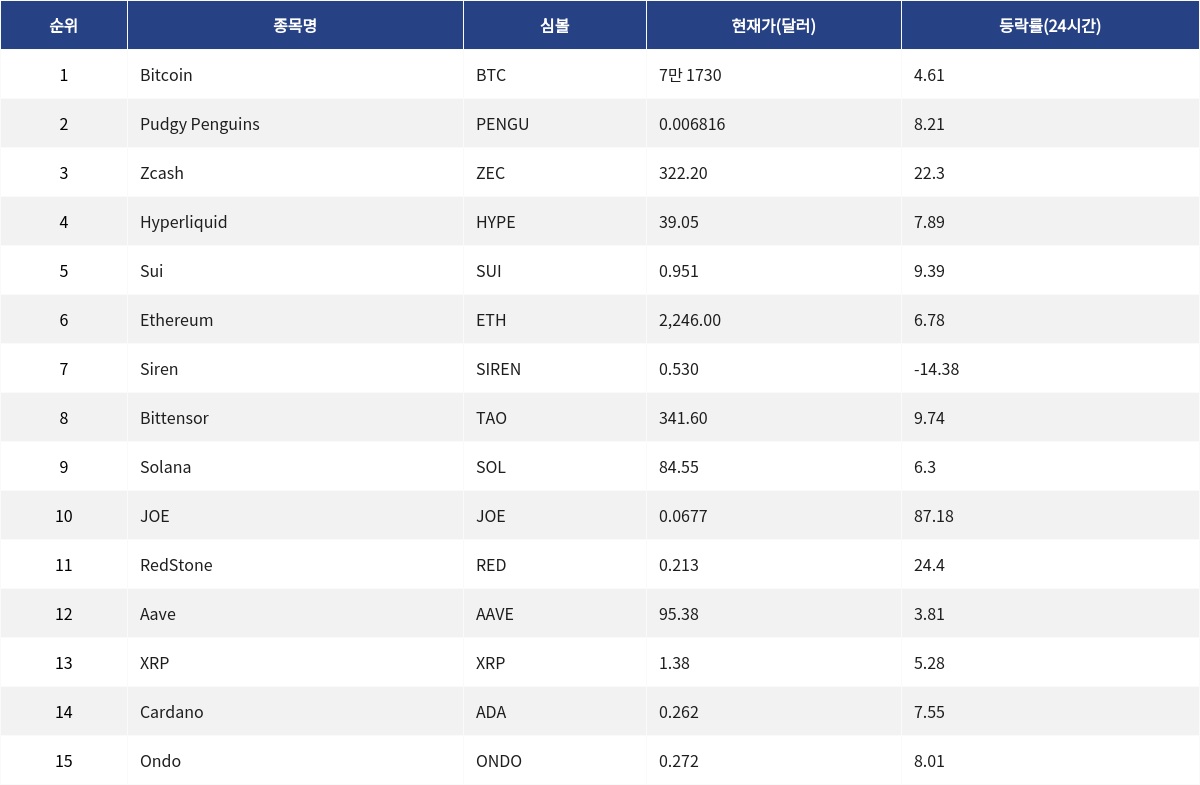Select the 심볼 column header
This screenshot has width=1200, height=785.
[554, 26]
